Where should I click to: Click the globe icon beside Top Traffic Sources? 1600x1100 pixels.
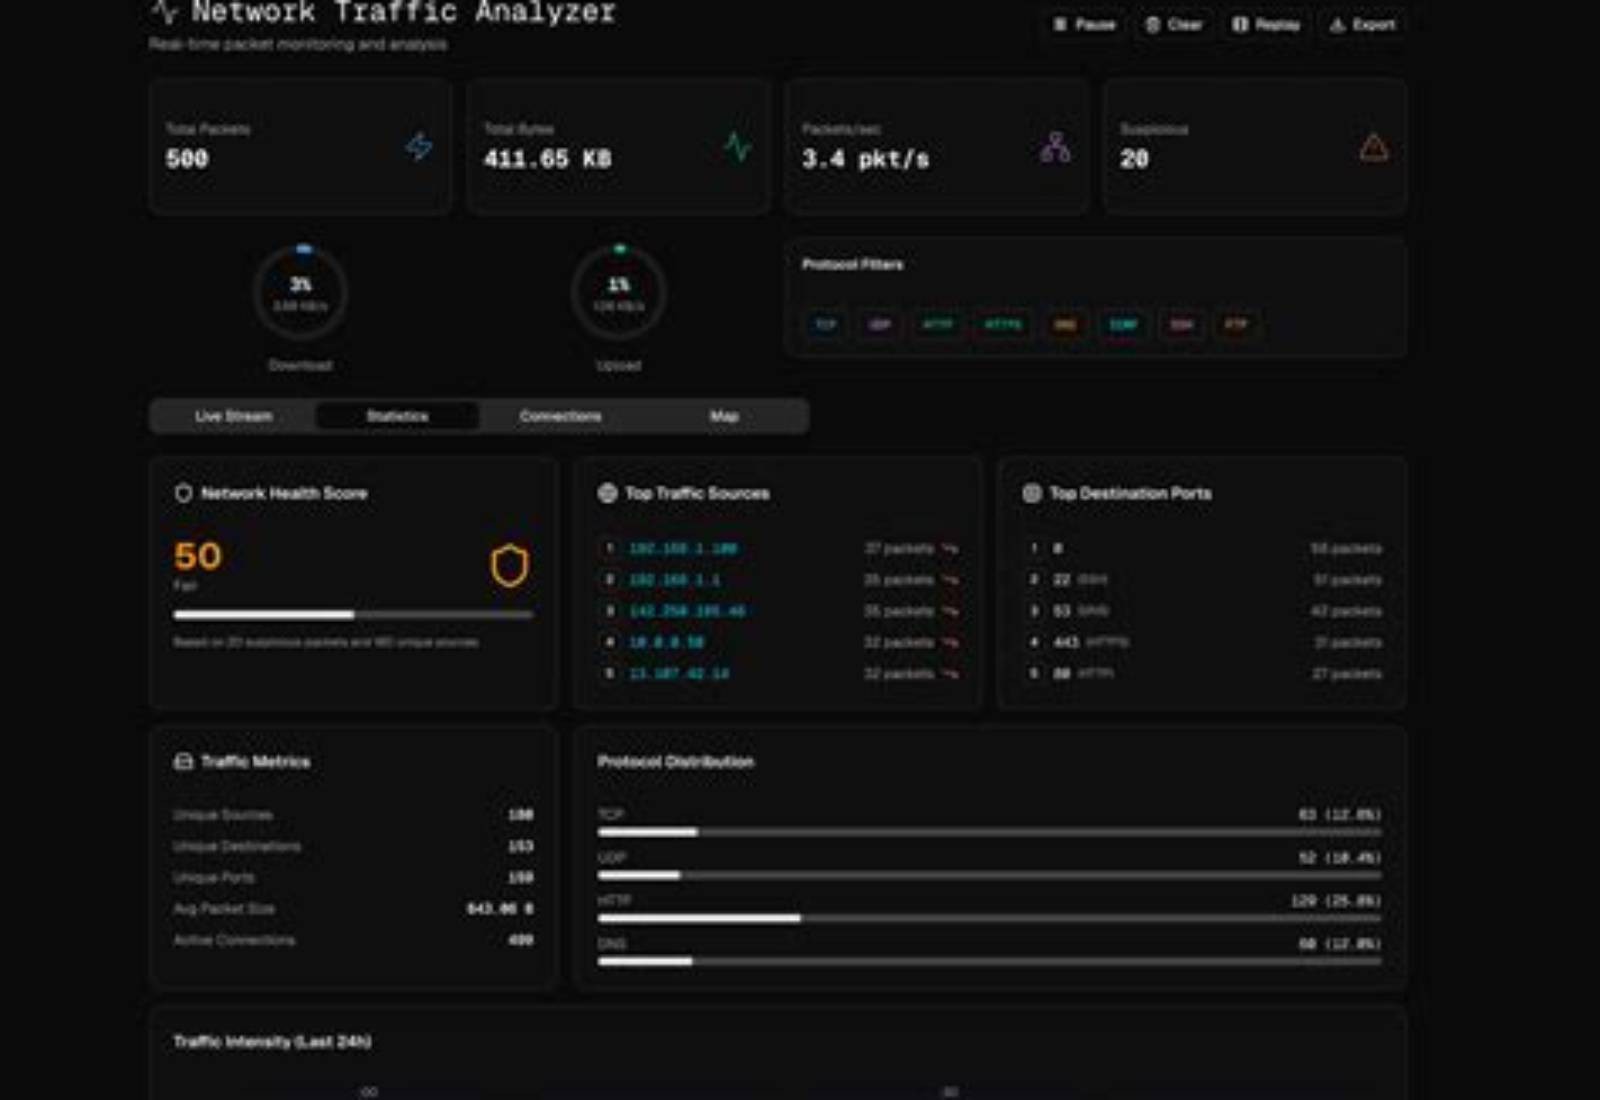(607, 493)
